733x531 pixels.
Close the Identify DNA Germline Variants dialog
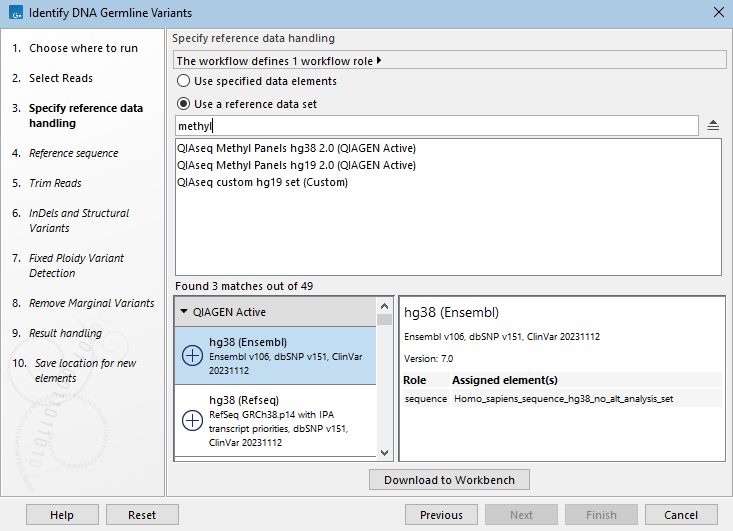[717, 13]
